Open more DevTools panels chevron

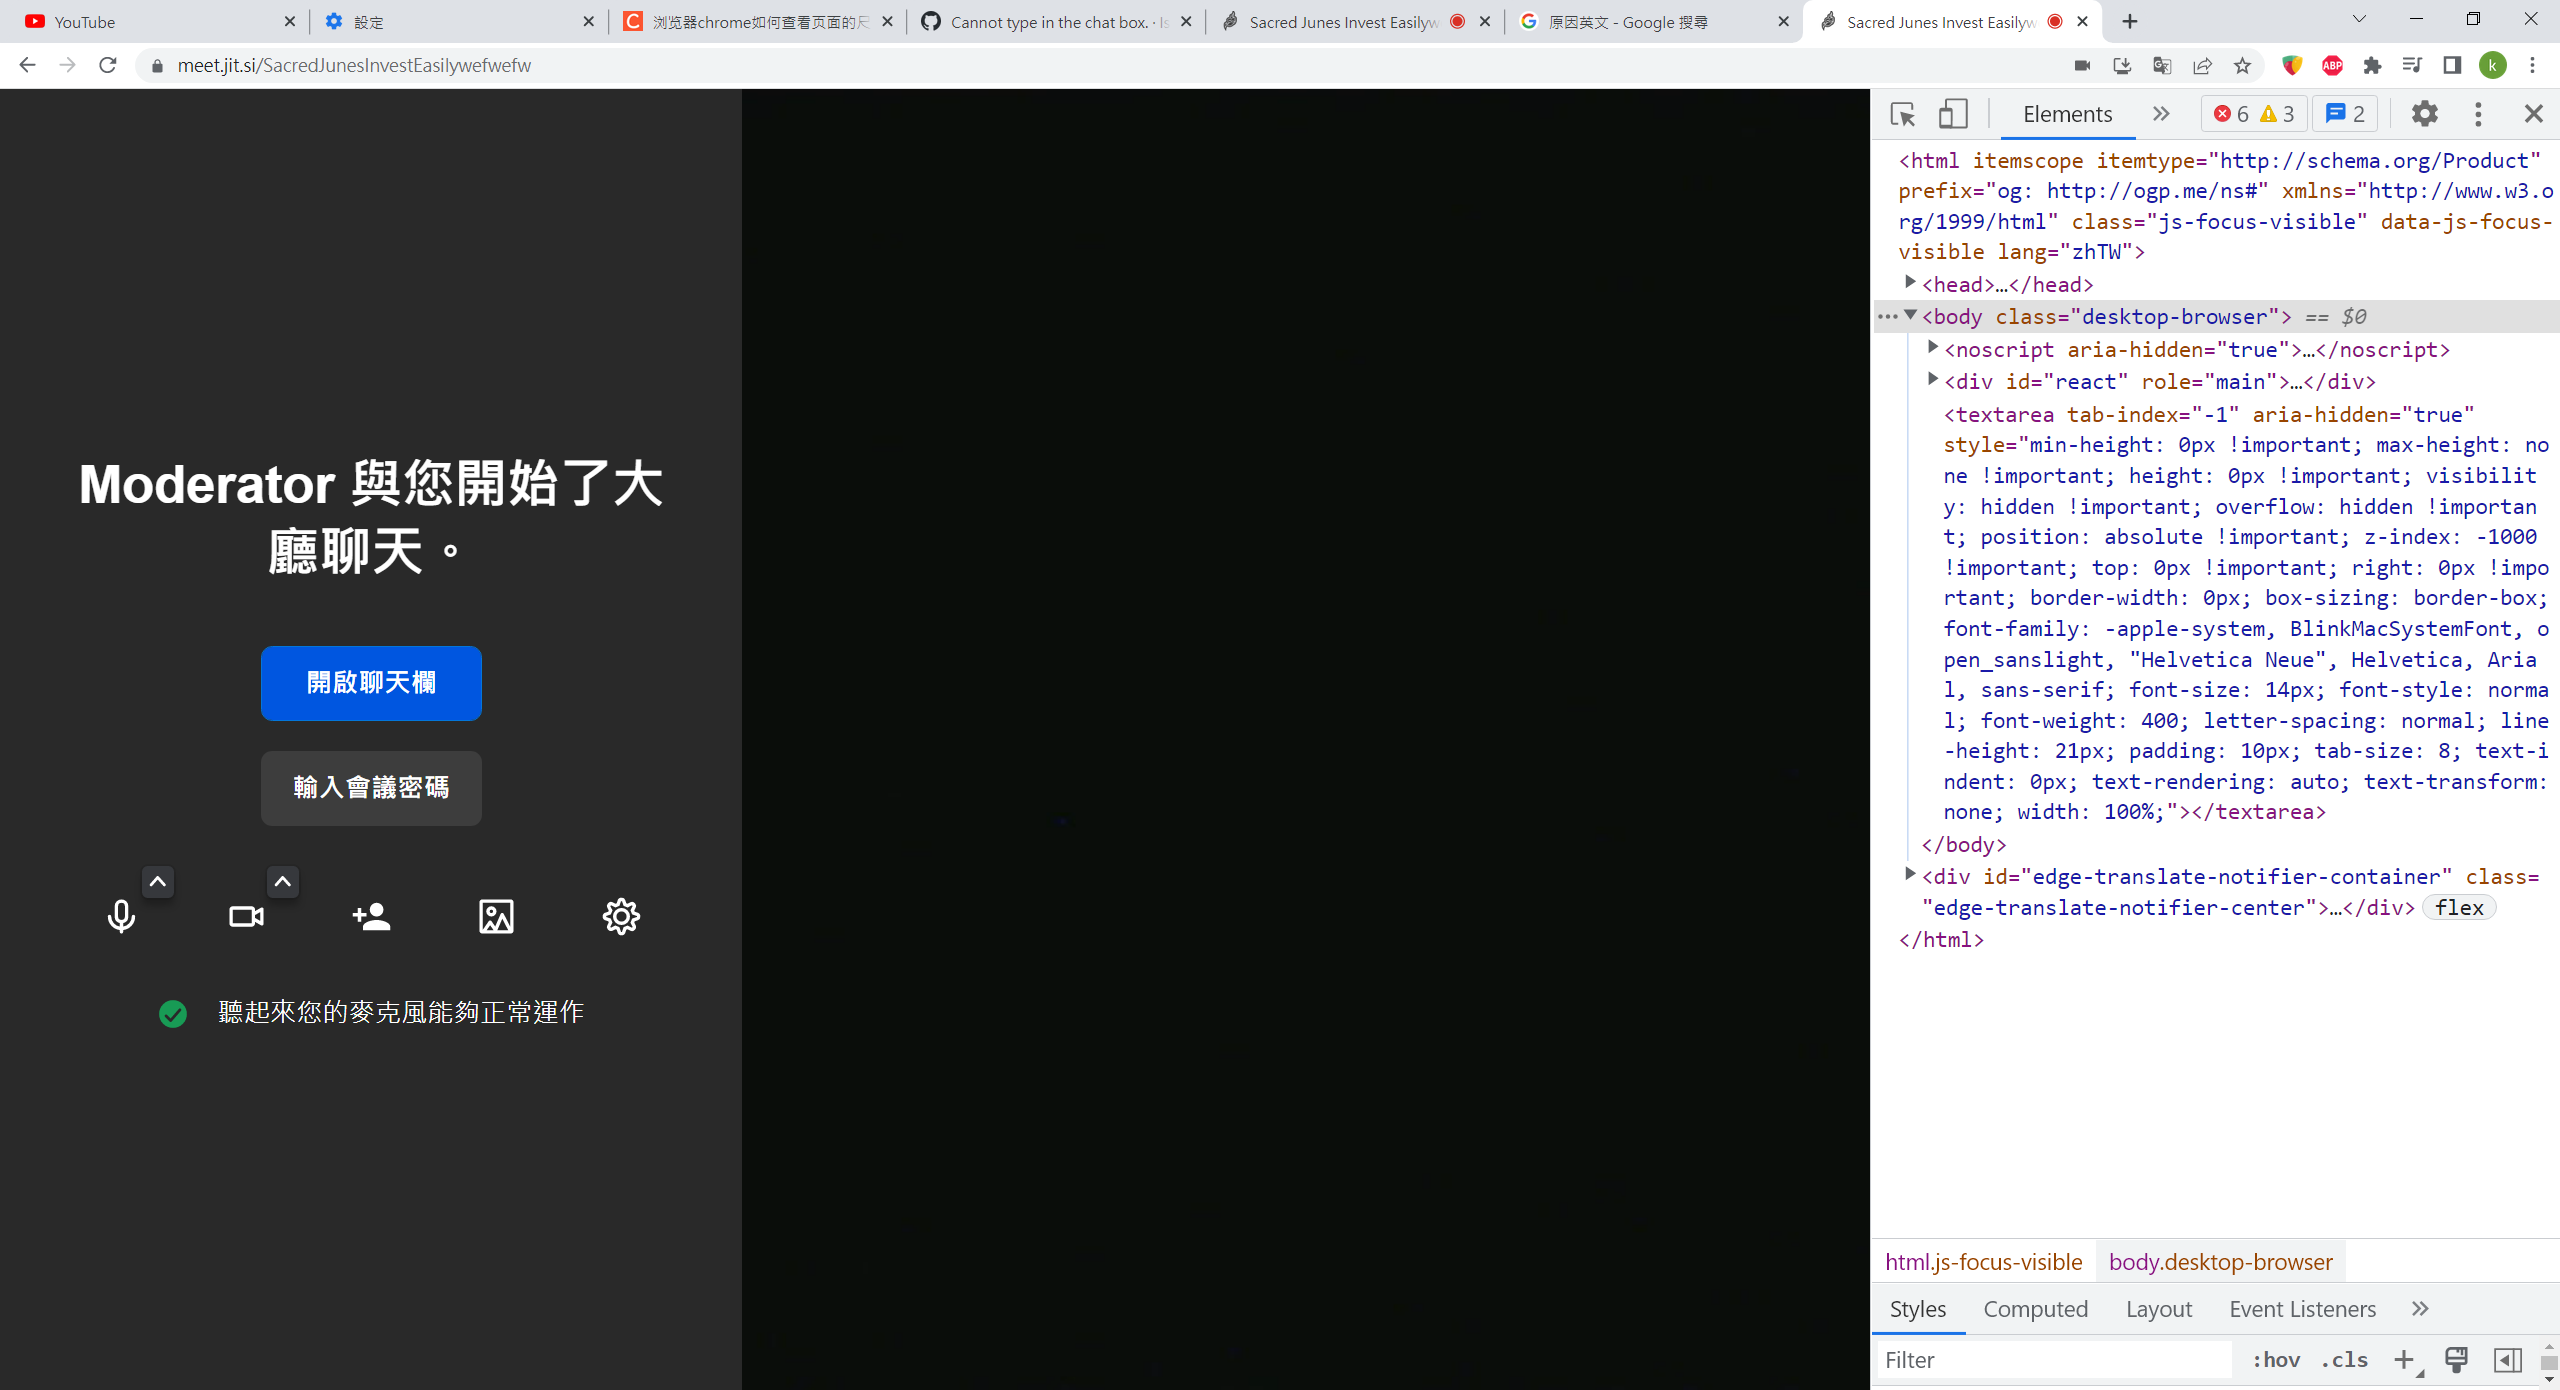[x=2161, y=114]
